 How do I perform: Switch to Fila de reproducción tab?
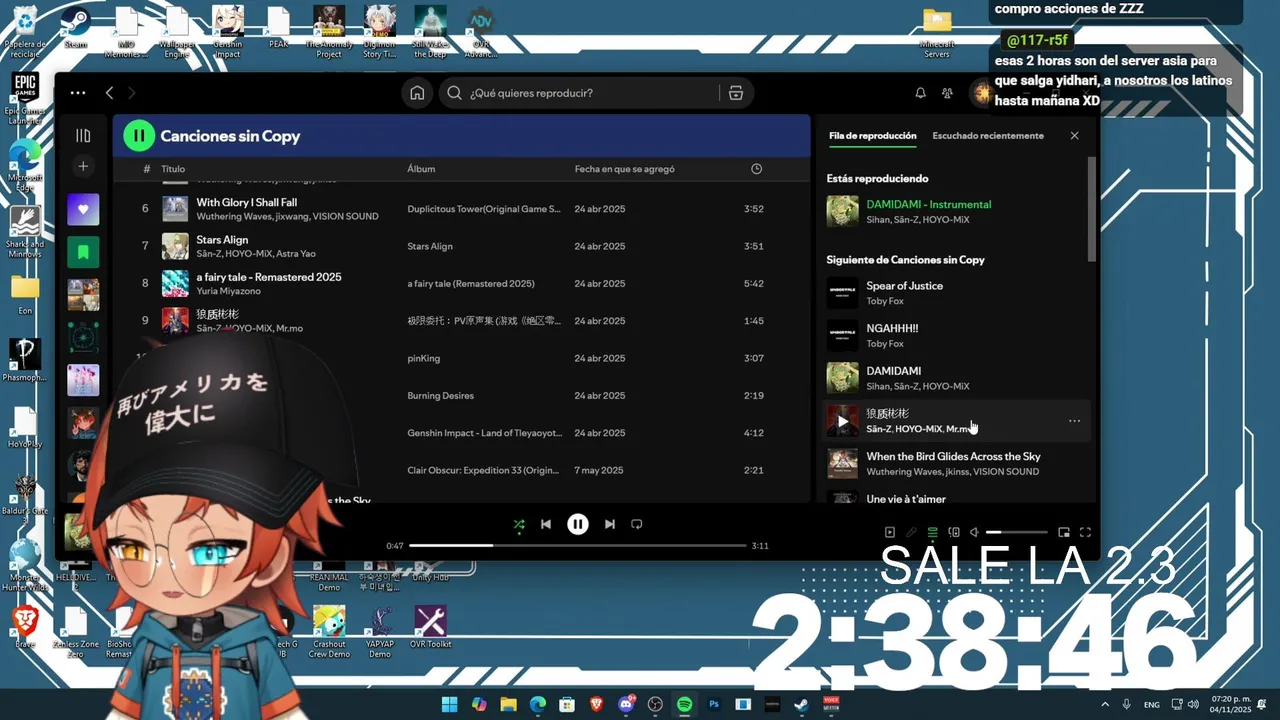click(x=872, y=136)
